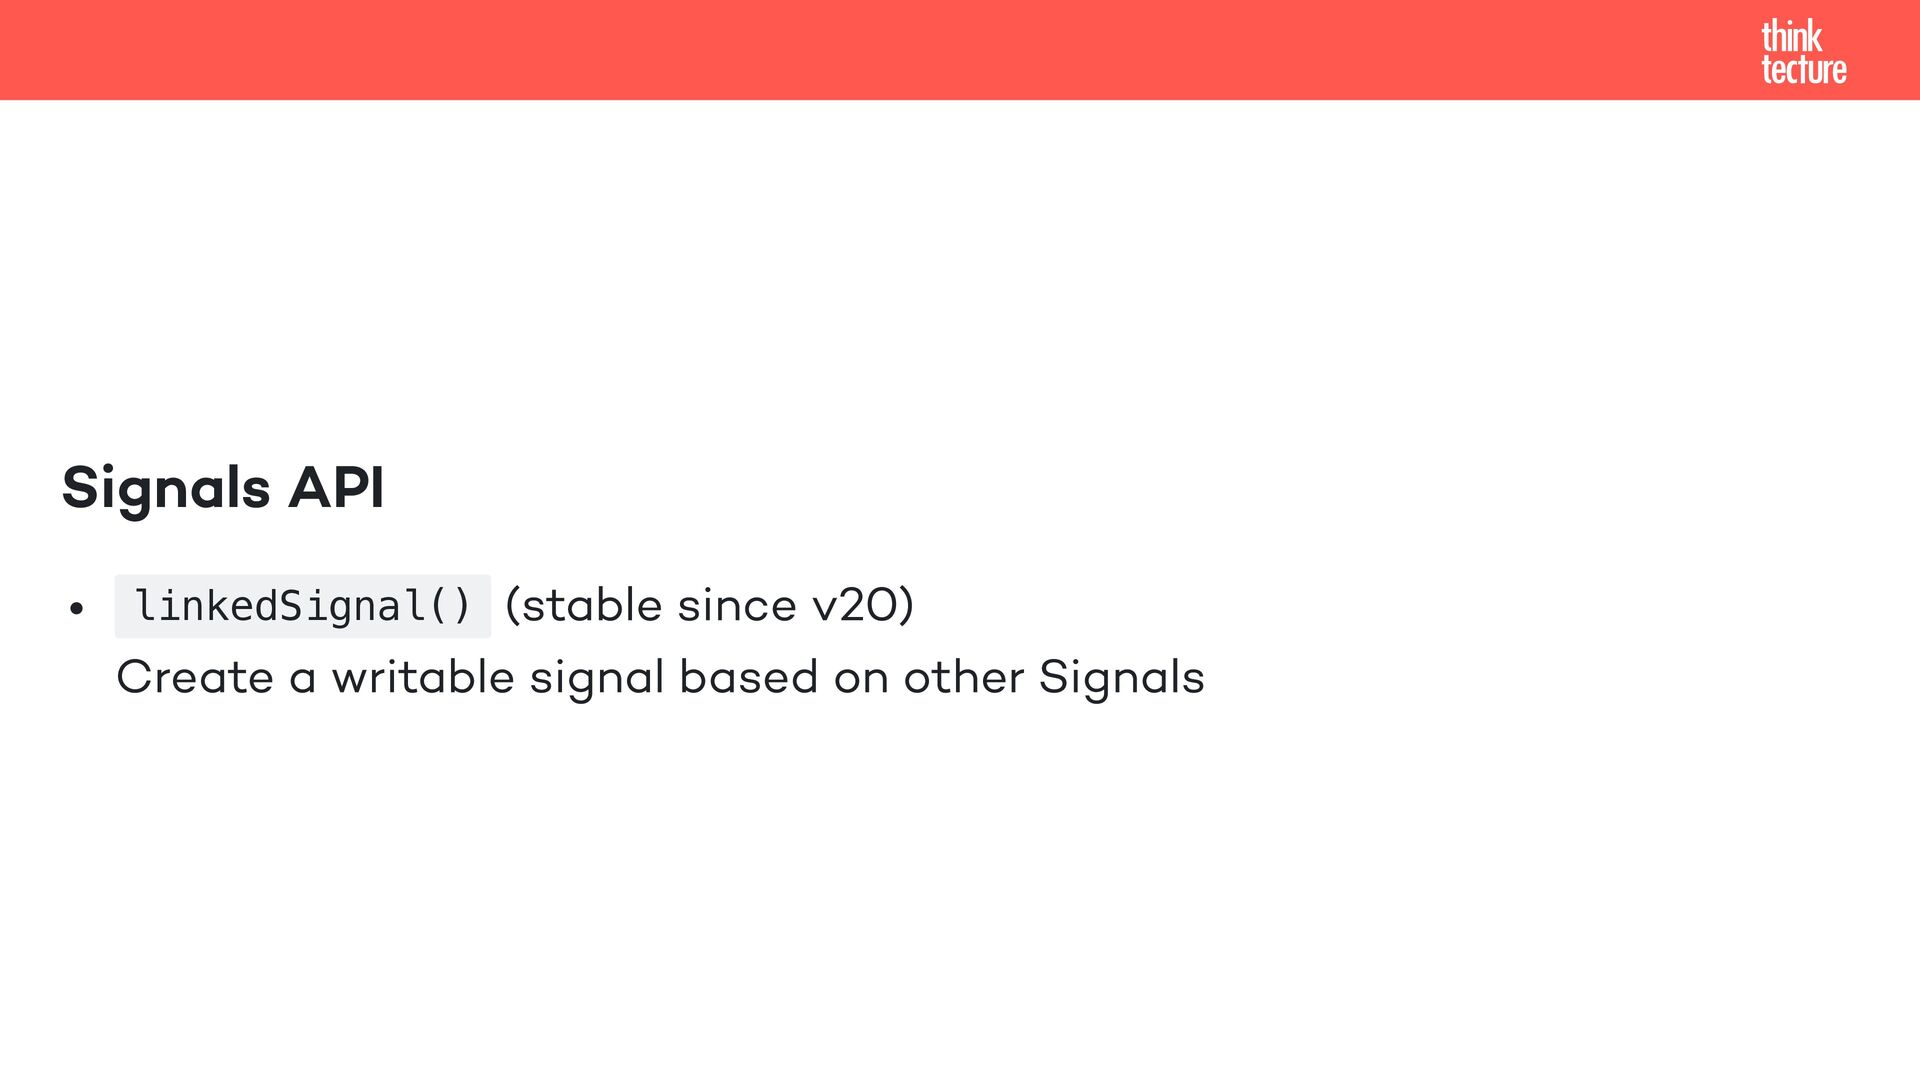This screenshot has height=1080, width=1920.
Task: Click the thinktecture logo in the header
Action: pyautogui.click(x=1803, y=52)
